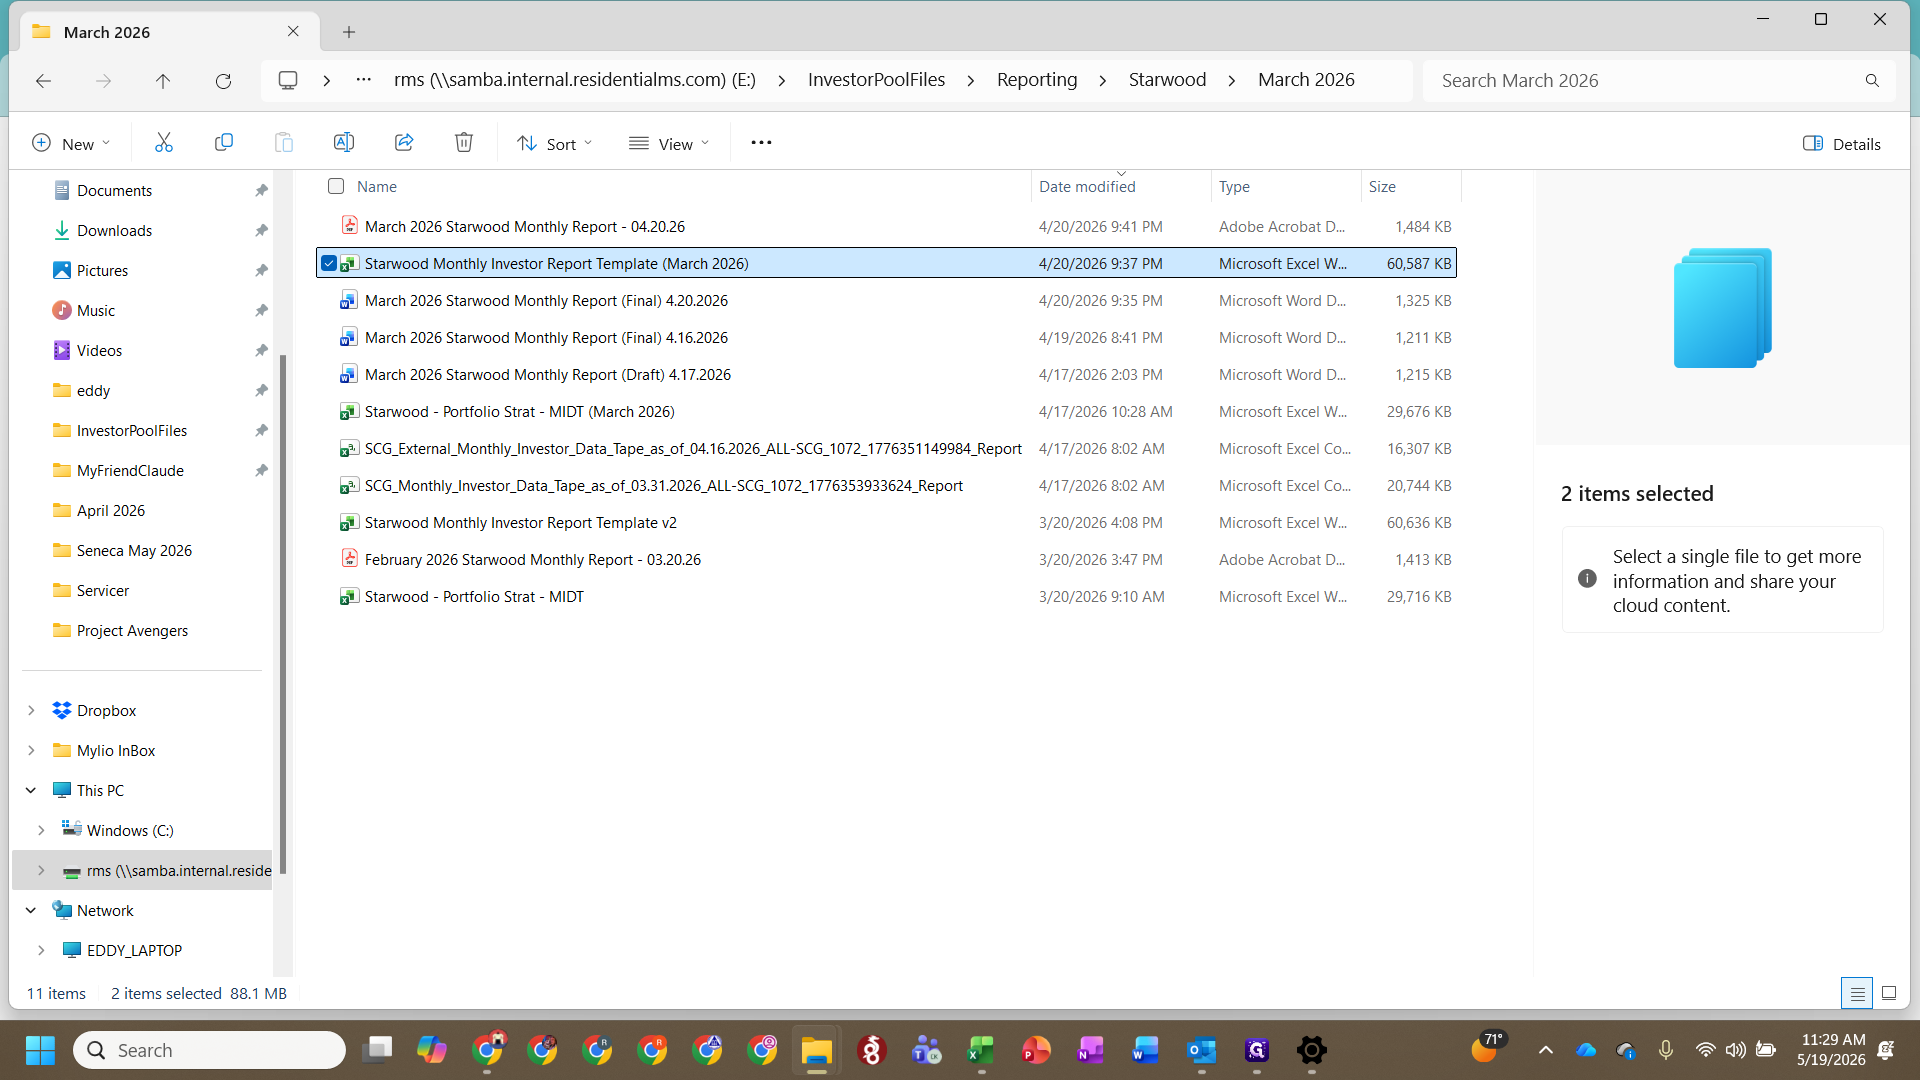The width and height of the screenshot is (1920, 1080).
Task: Expand the rms samba drive node
Action: click(41, 870)
